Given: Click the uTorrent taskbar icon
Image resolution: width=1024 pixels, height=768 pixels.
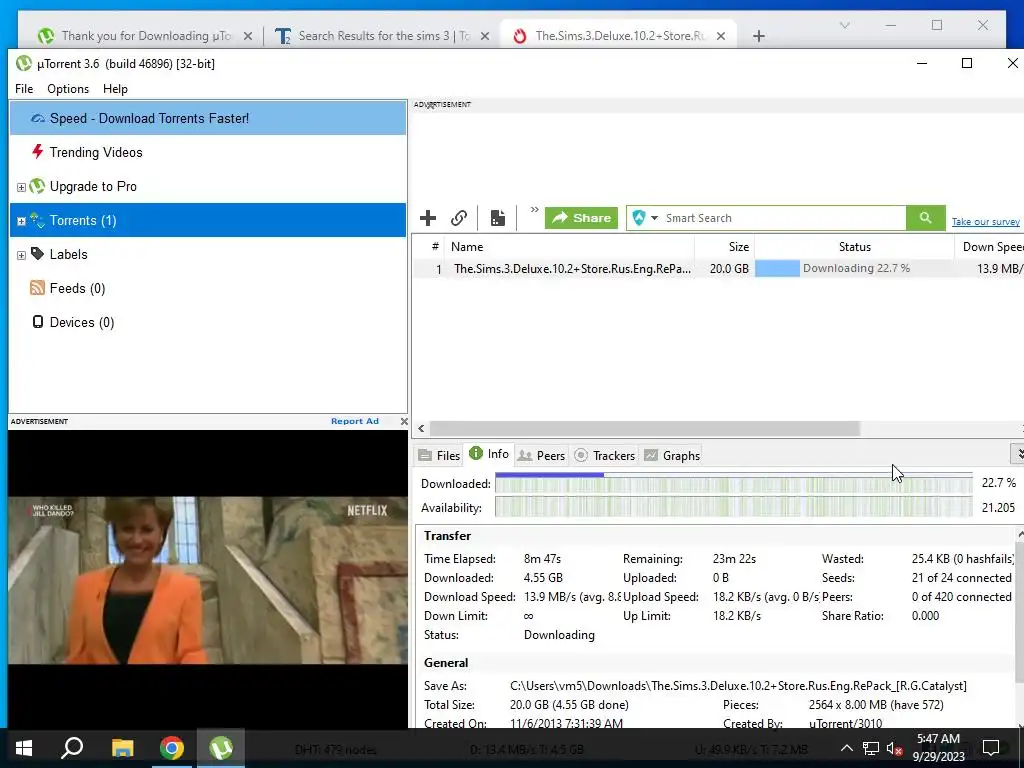Looking at the screenshot, I should click(x=221, y=748).
